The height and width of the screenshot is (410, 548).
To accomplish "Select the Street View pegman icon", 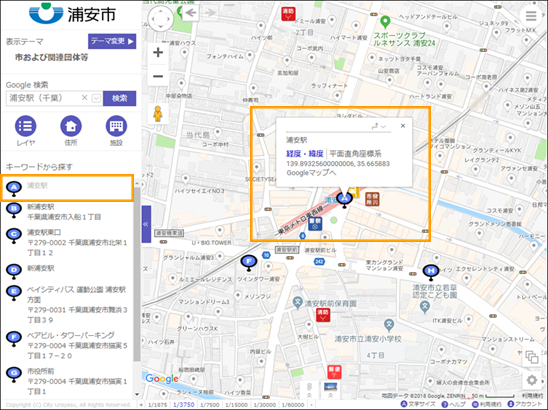I will [158, 114].
